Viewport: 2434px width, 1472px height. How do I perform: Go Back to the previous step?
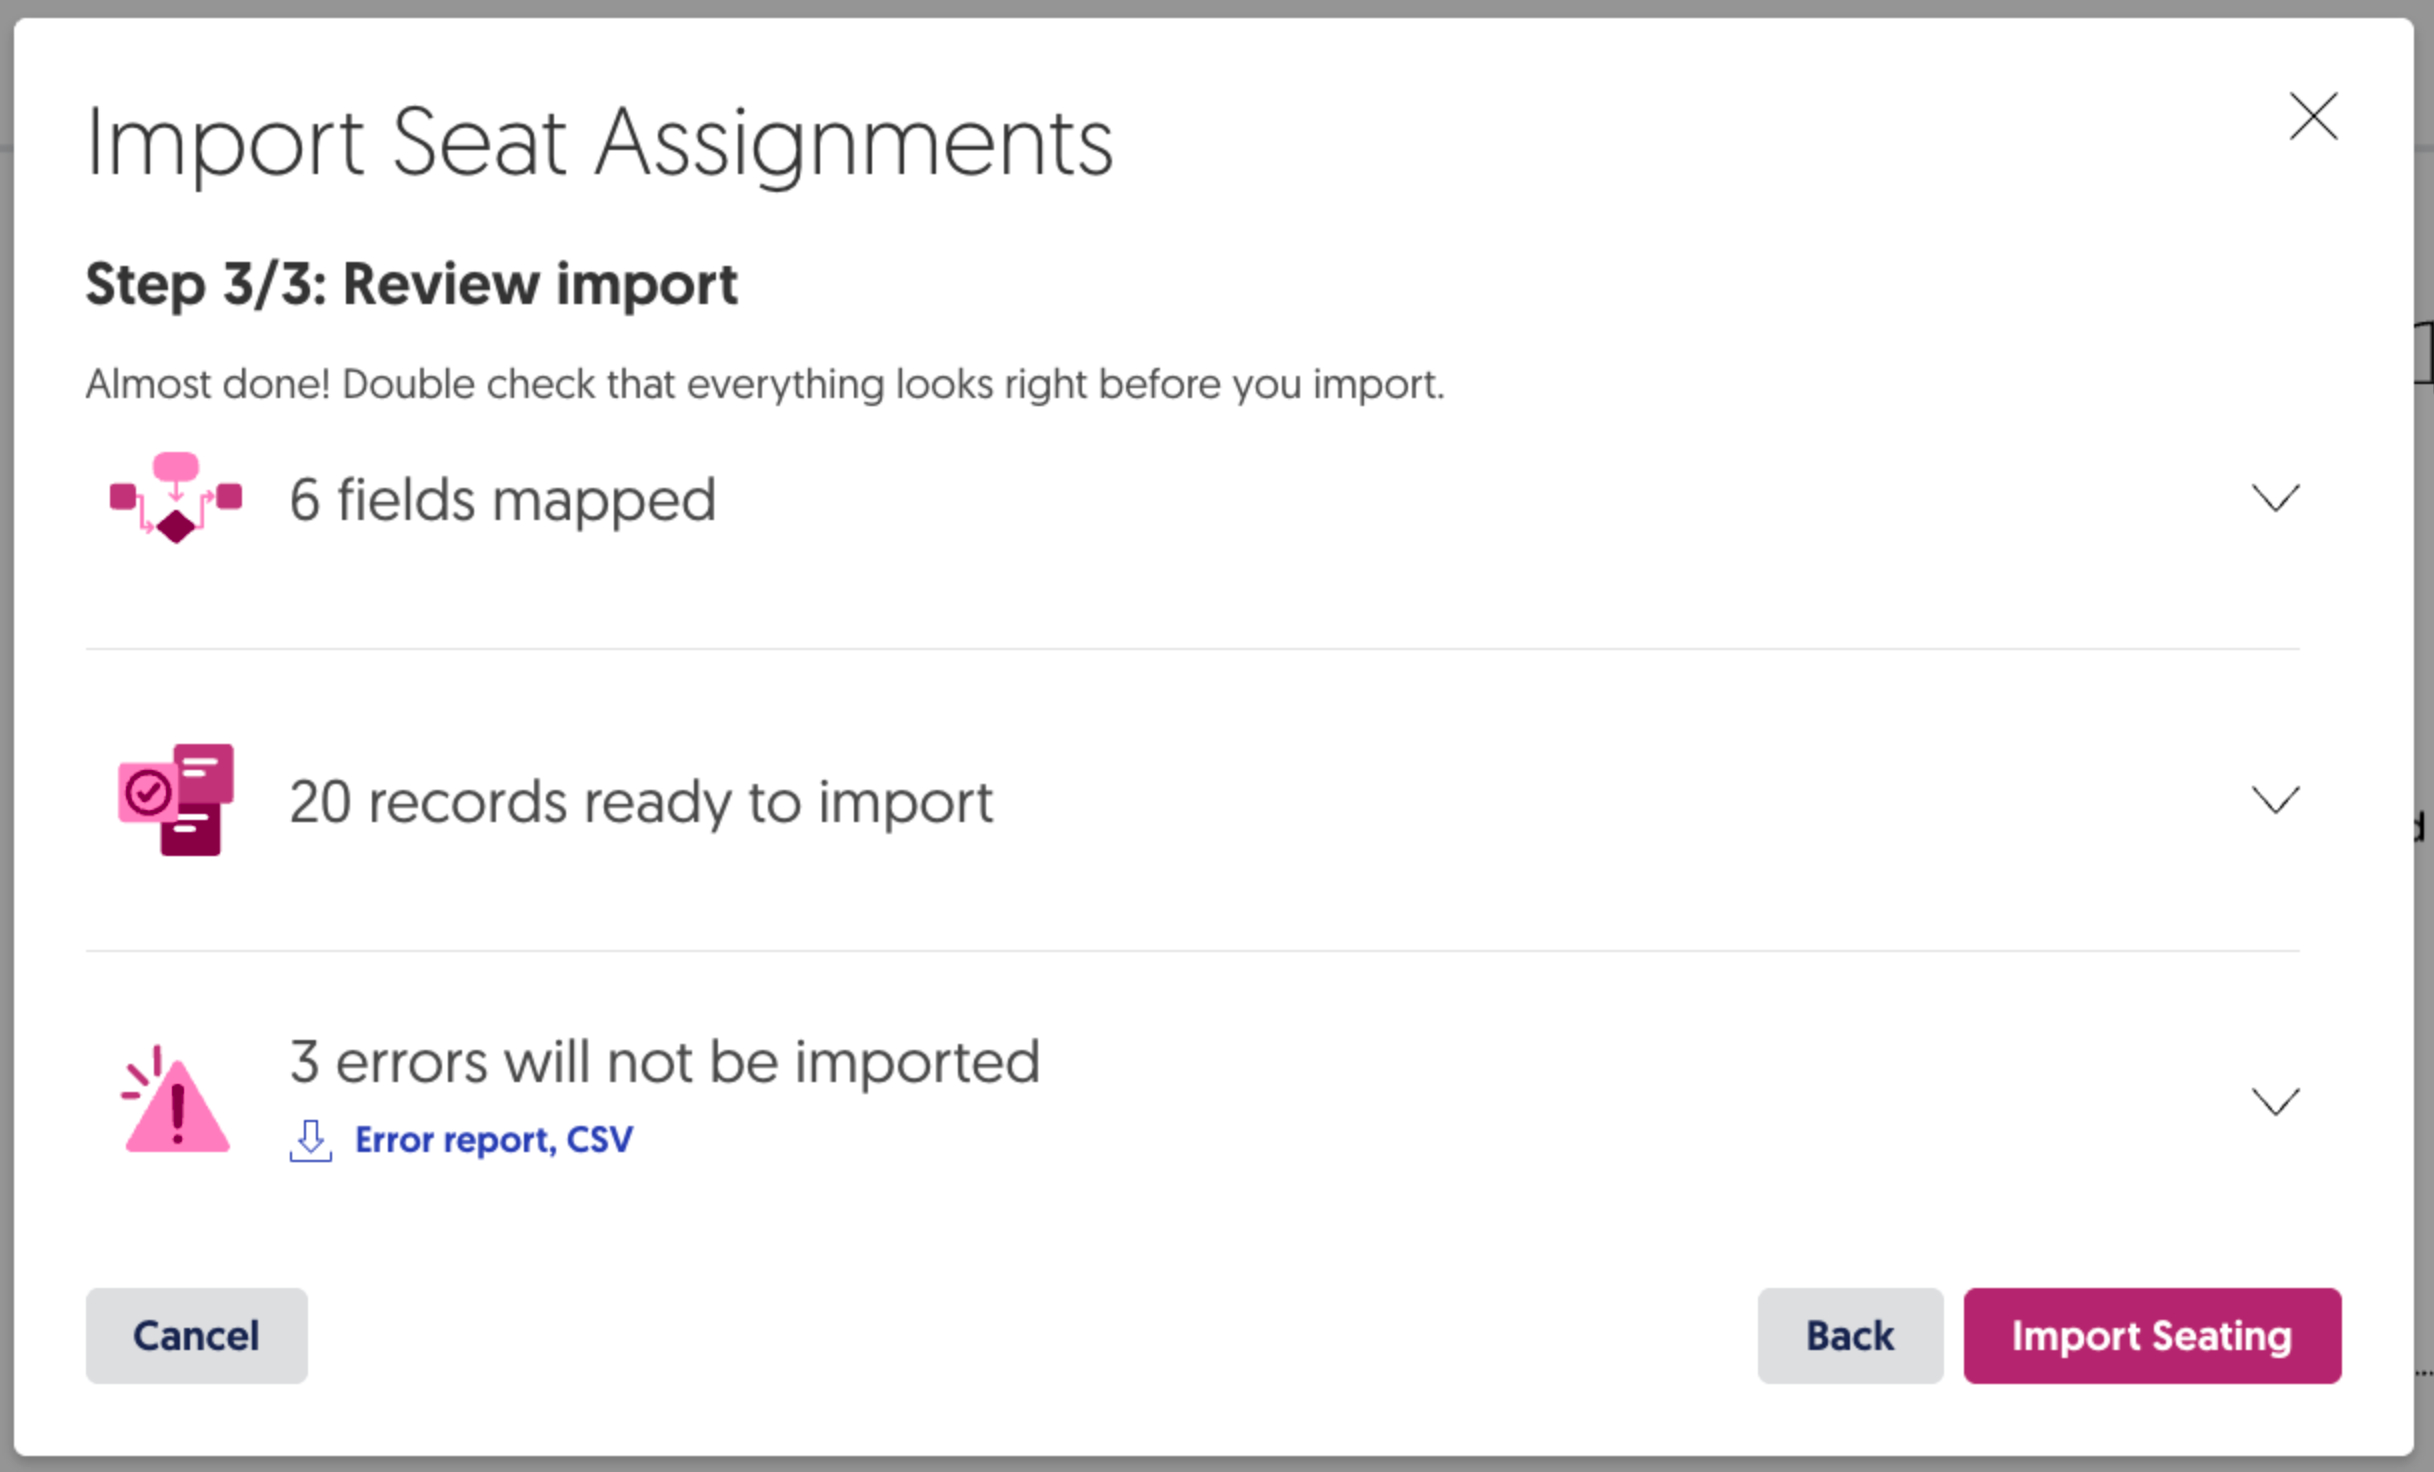(1849, 1335)
